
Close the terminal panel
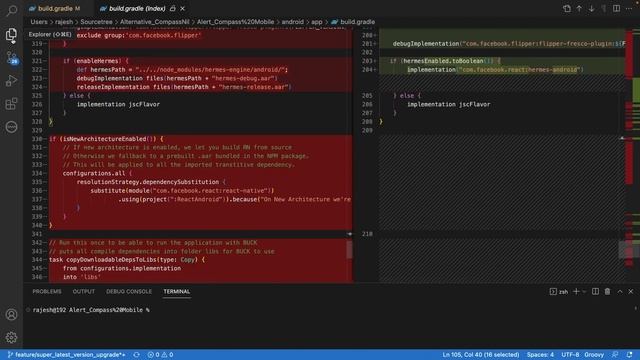[631, 291]
